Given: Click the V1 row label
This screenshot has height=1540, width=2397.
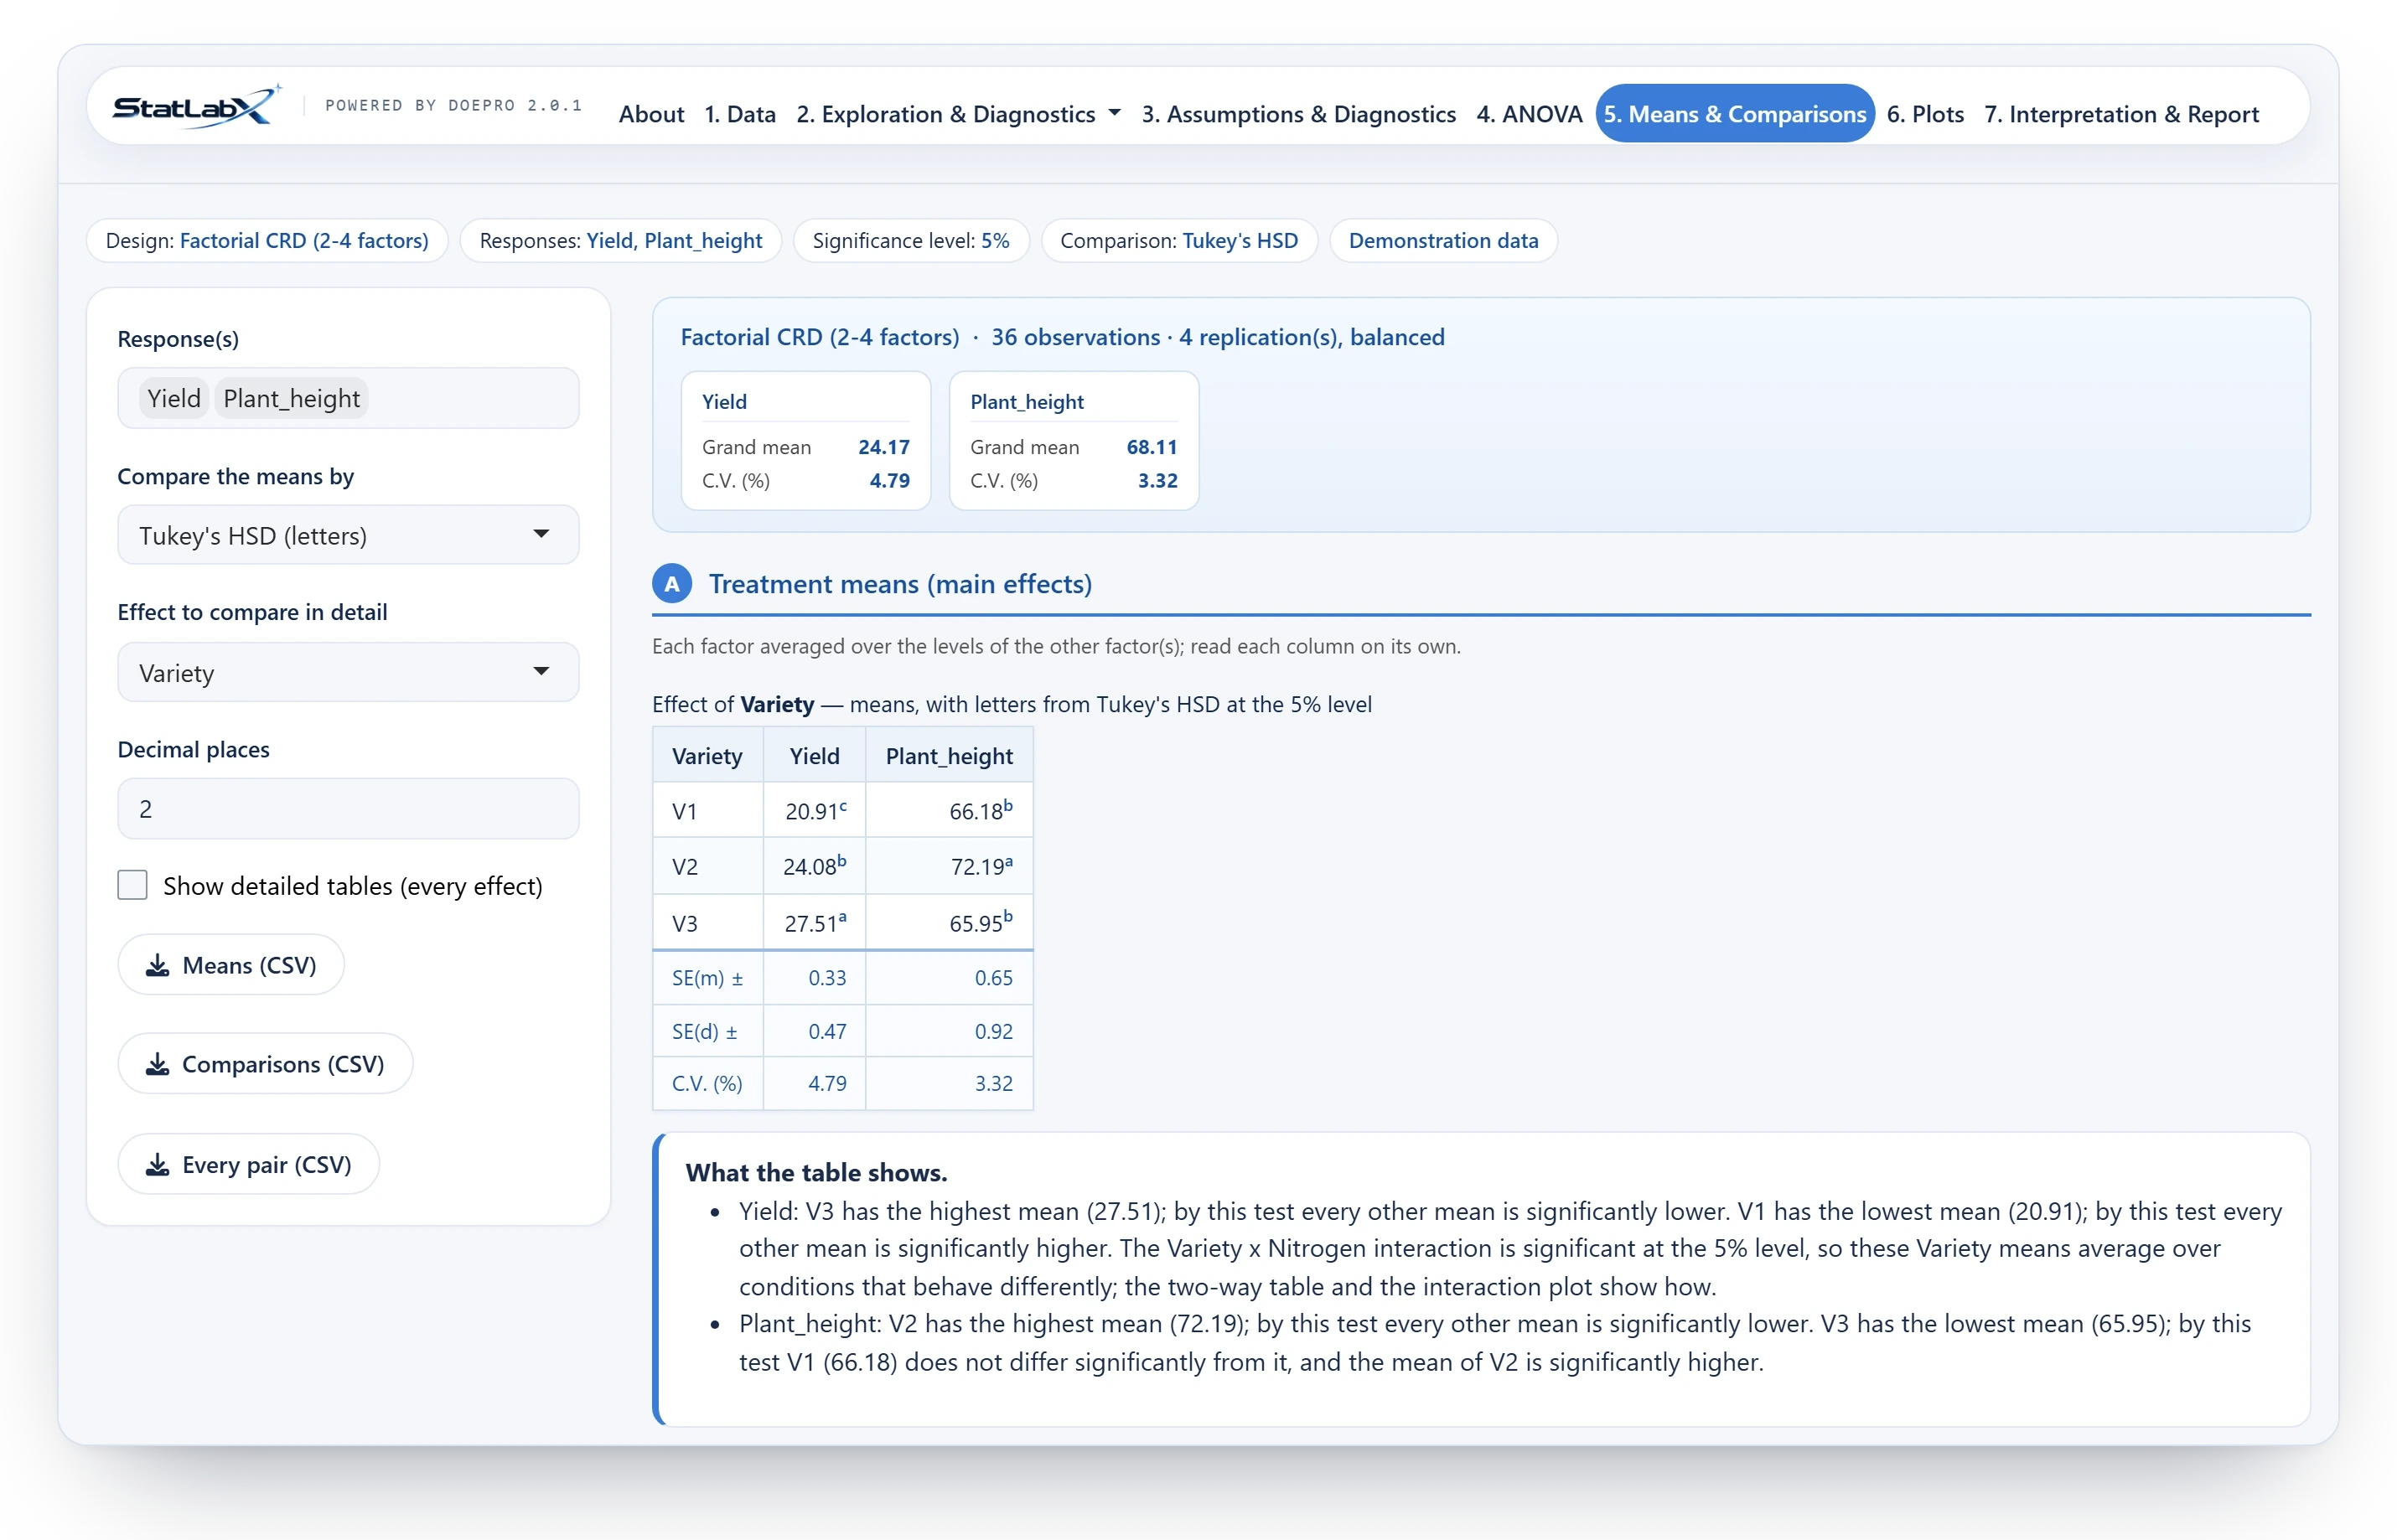Looking at the screenshot, I should tap(684, 812).
